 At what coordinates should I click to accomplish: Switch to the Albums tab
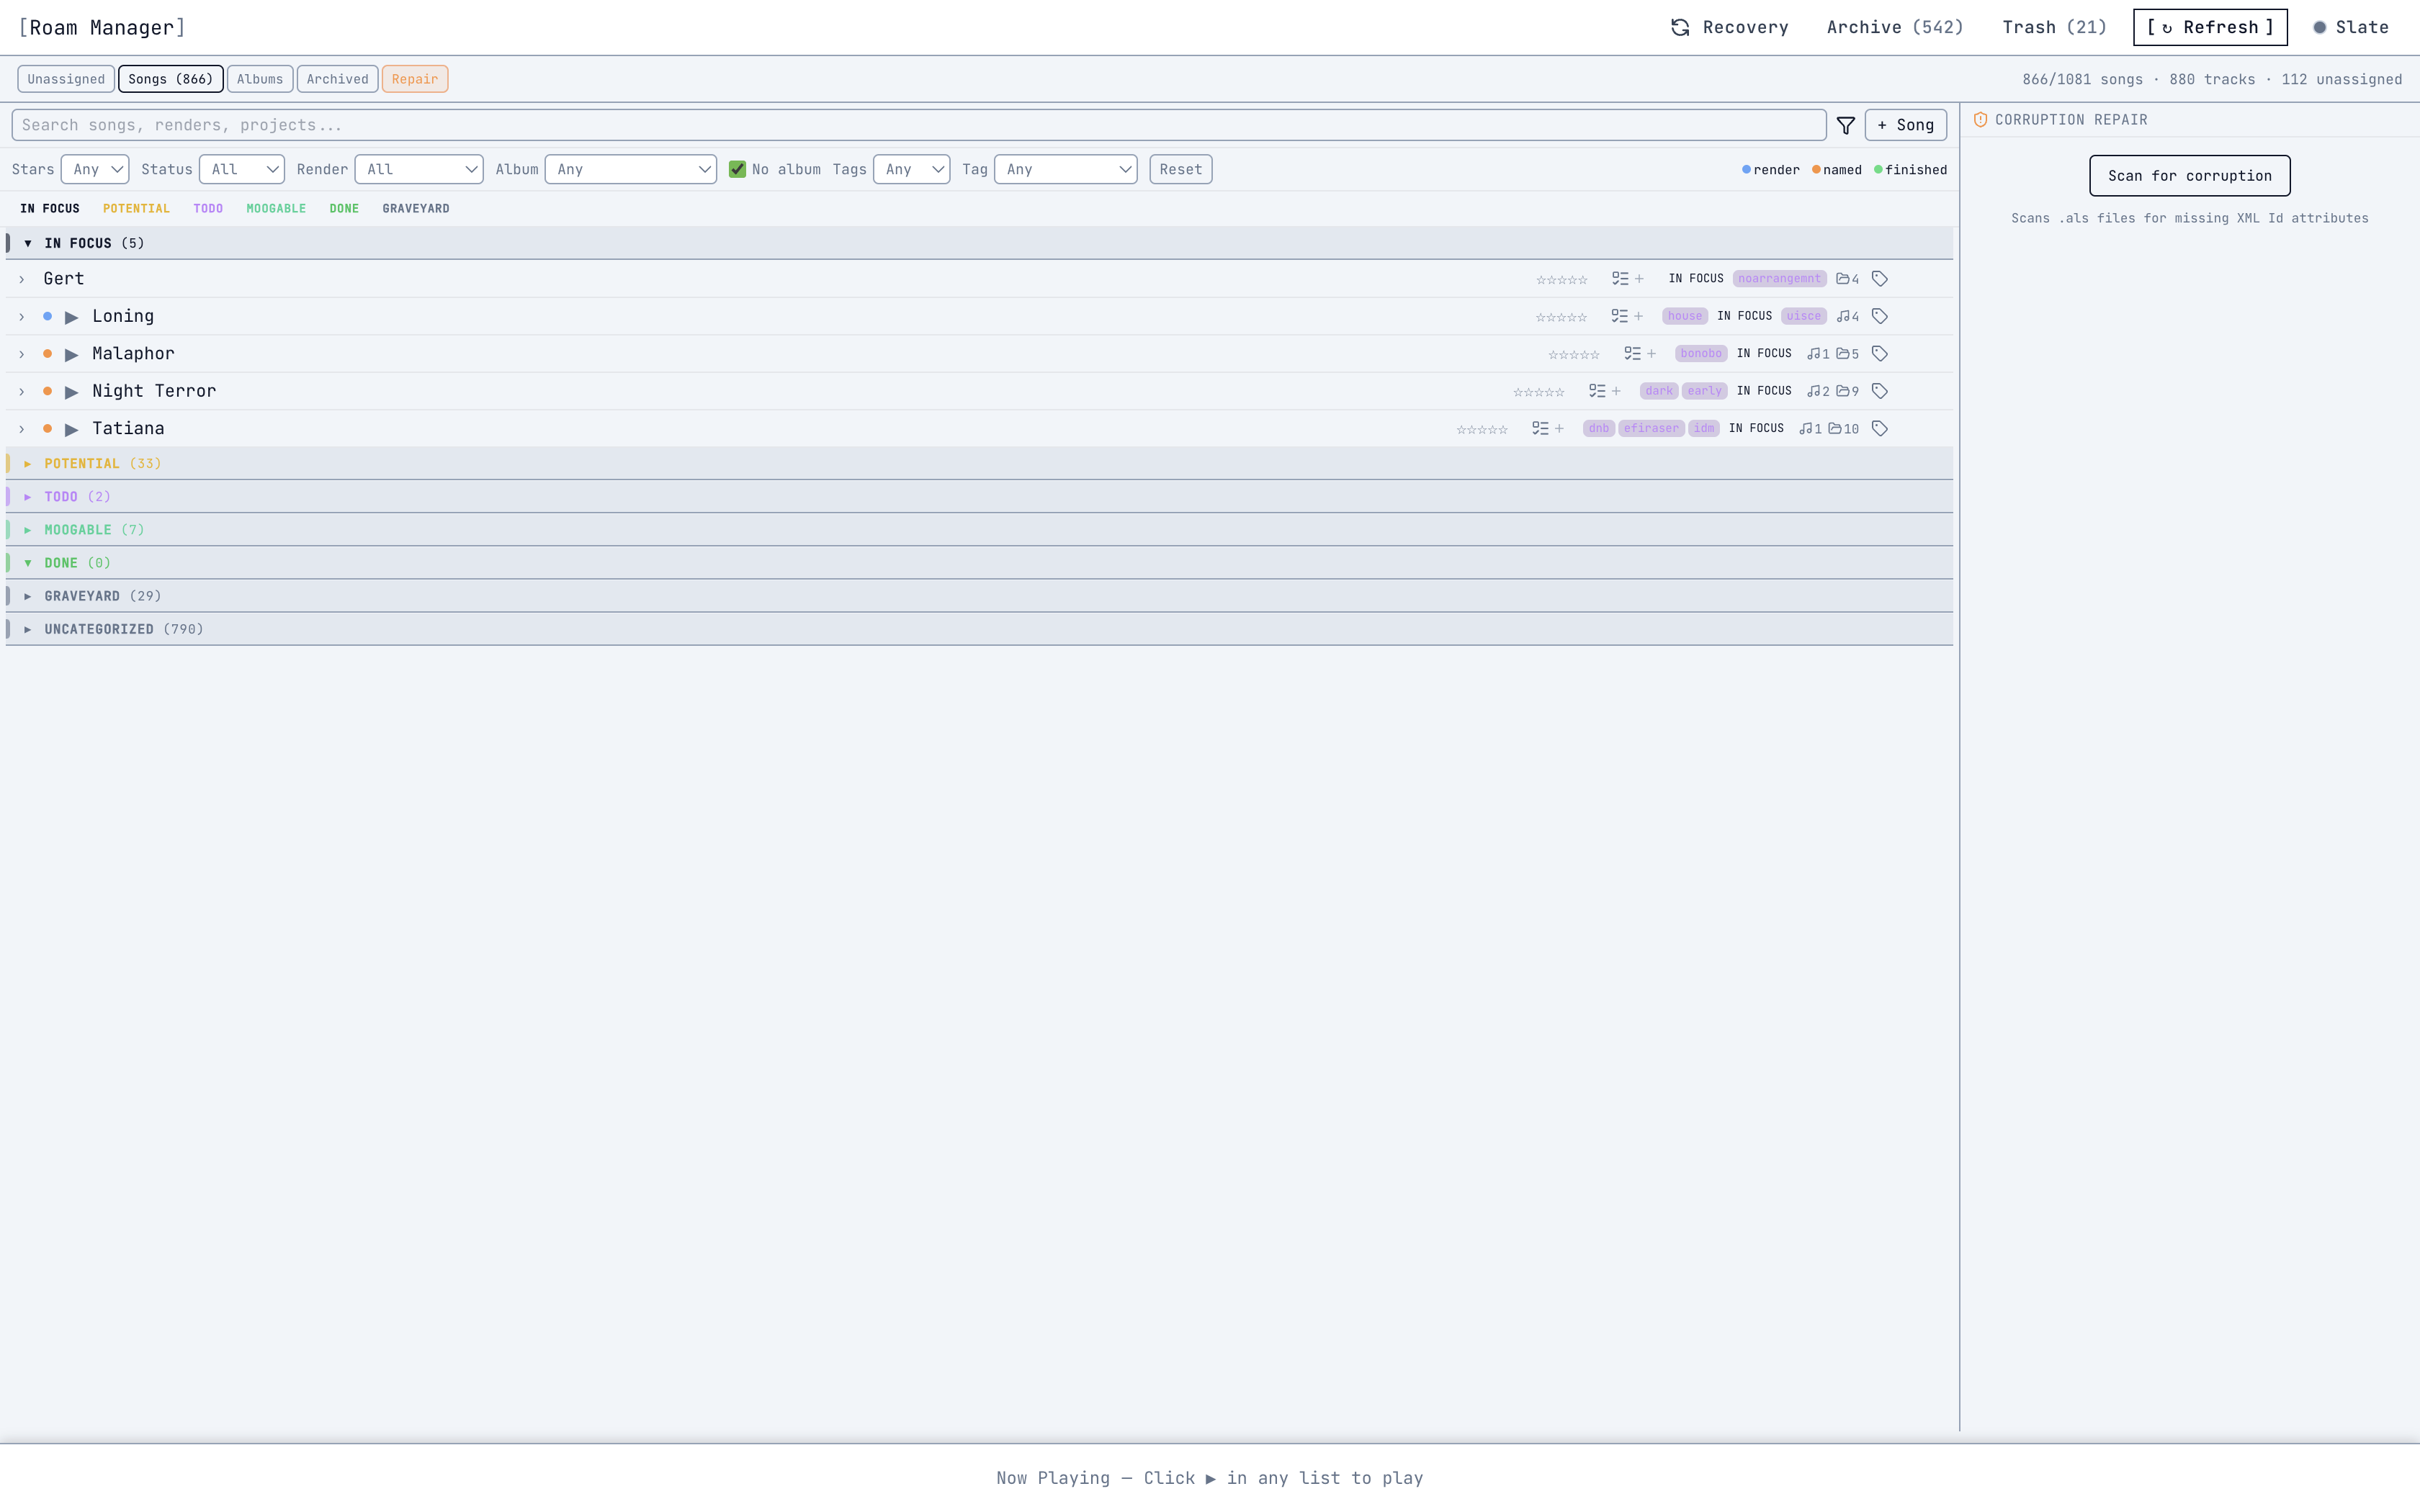click(259, 78)
